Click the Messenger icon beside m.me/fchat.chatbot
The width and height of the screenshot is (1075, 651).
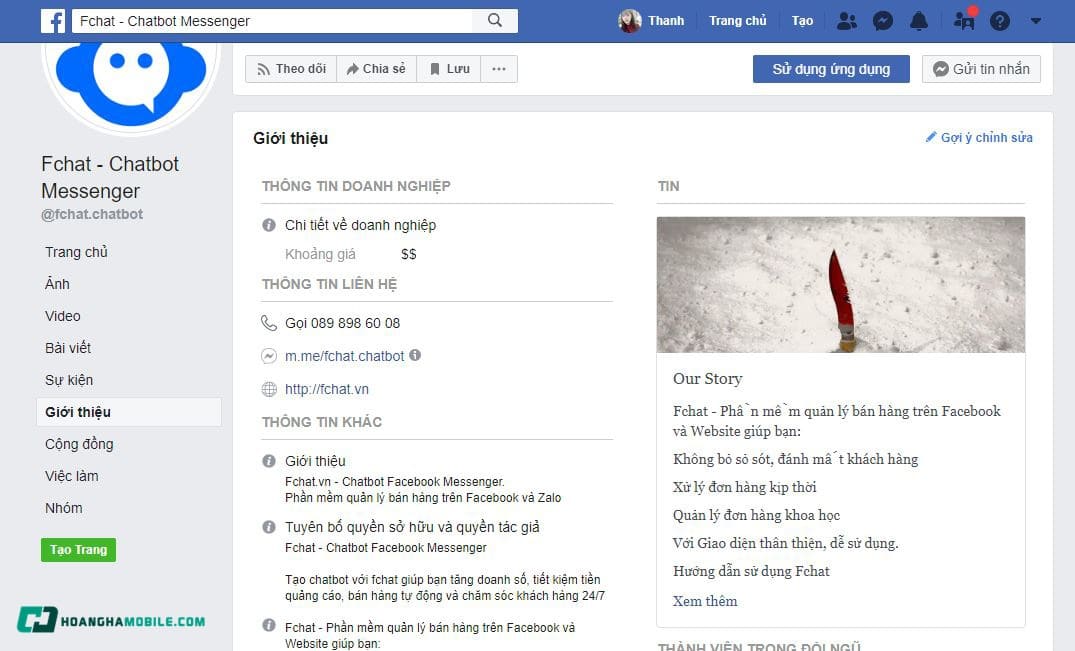(x=268, y=355)
